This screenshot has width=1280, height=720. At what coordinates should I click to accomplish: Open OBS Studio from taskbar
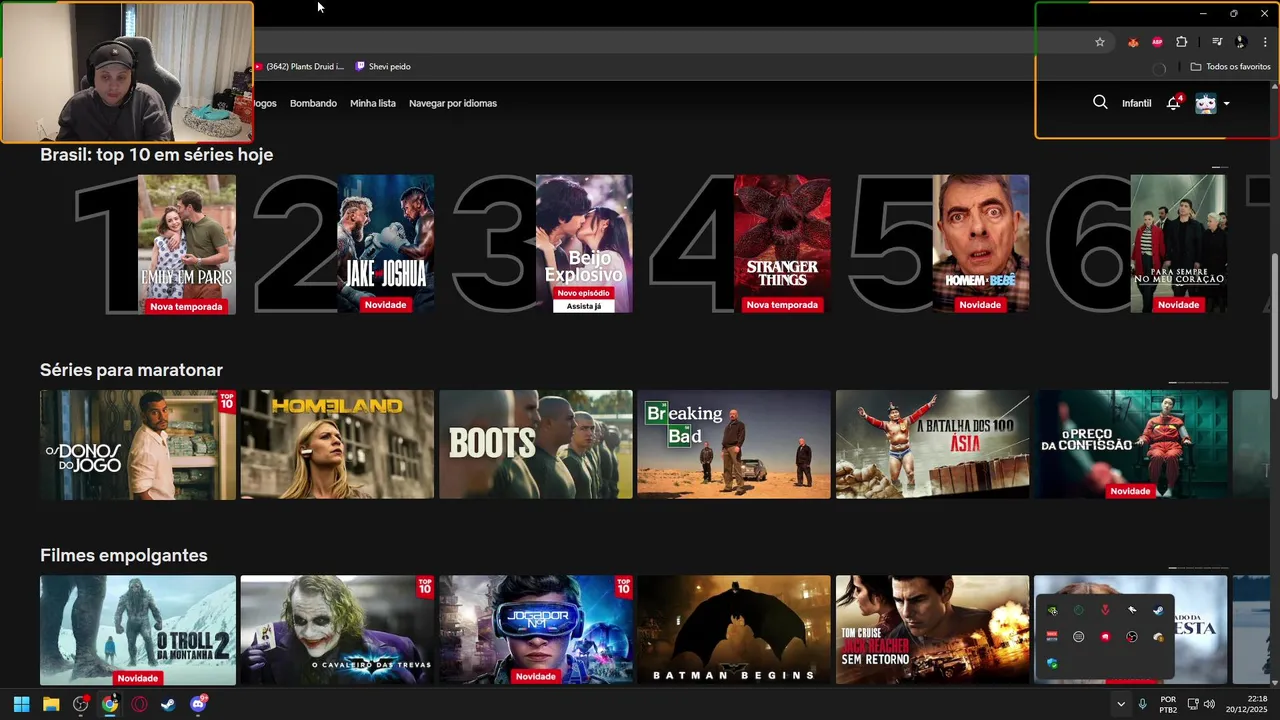81,704
